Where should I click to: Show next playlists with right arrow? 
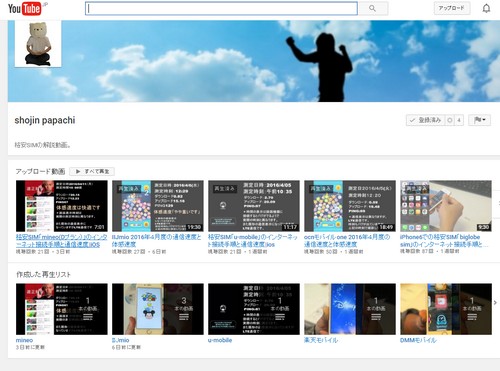click(495, 302)
